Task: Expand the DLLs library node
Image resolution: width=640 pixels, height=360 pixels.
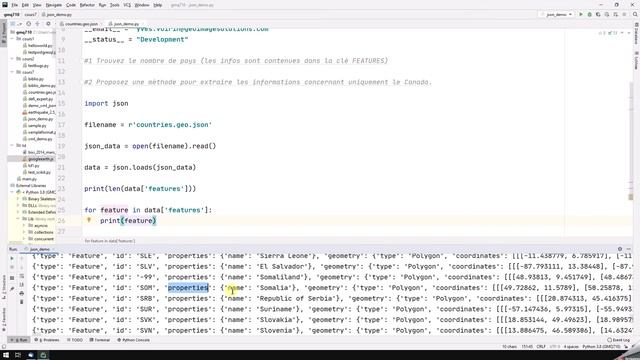Action: 18,205
